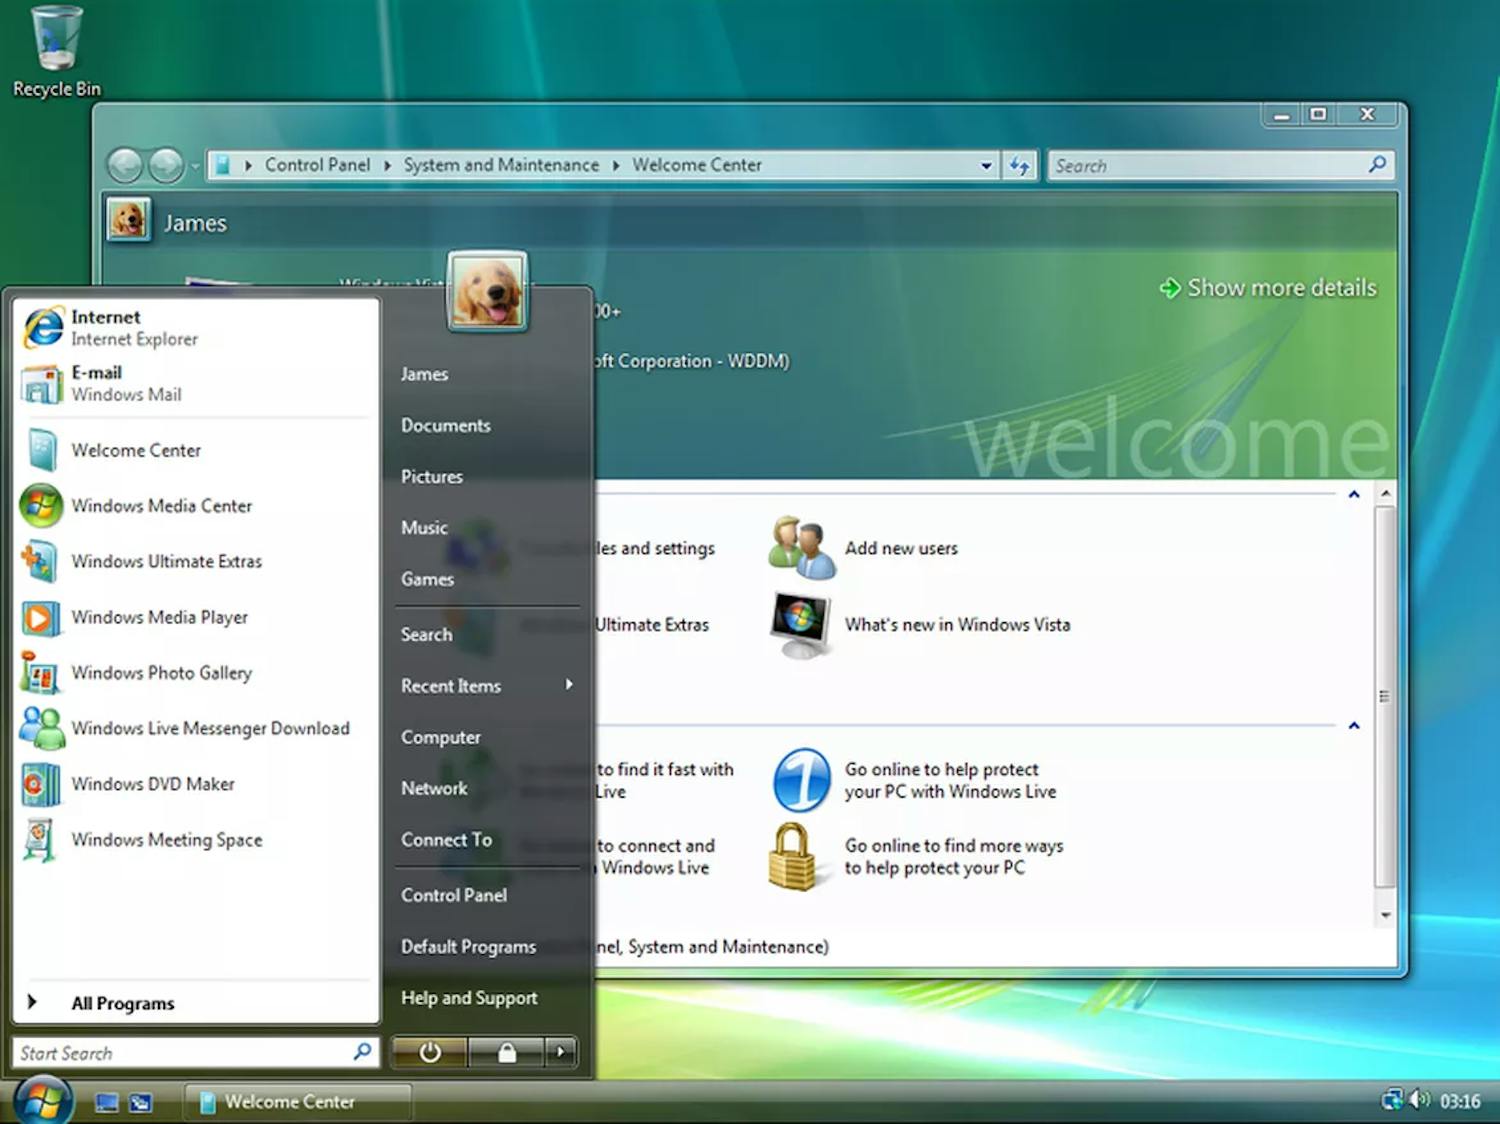Expand All Programs in the Start menu
This screenshot has height=1124, width=1500.
tap(124, 1003)
